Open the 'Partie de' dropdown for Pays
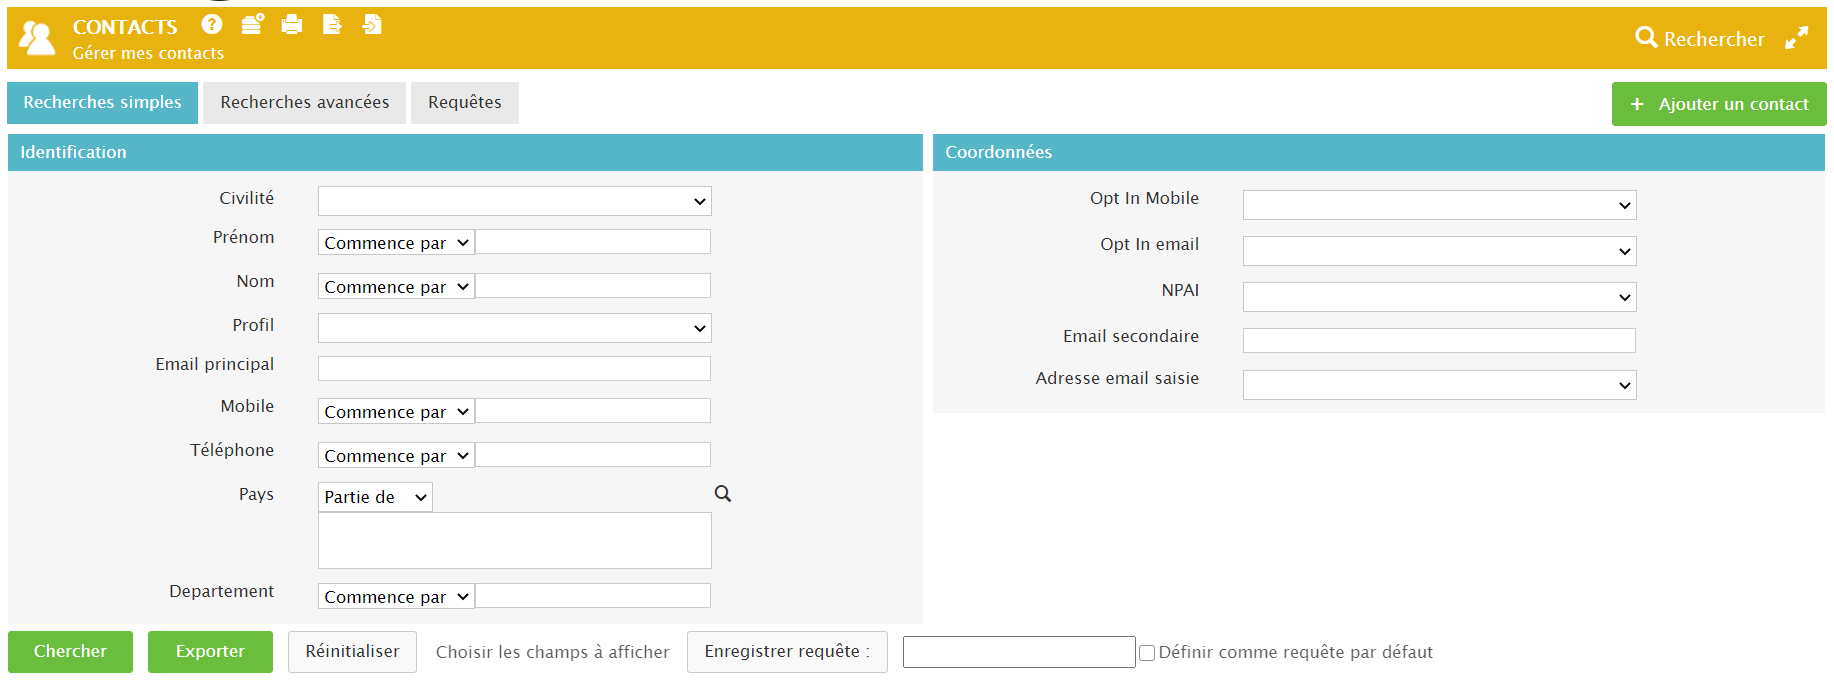Image resolution: width=1834 pixels, height=692 pixels. [375, 497]
